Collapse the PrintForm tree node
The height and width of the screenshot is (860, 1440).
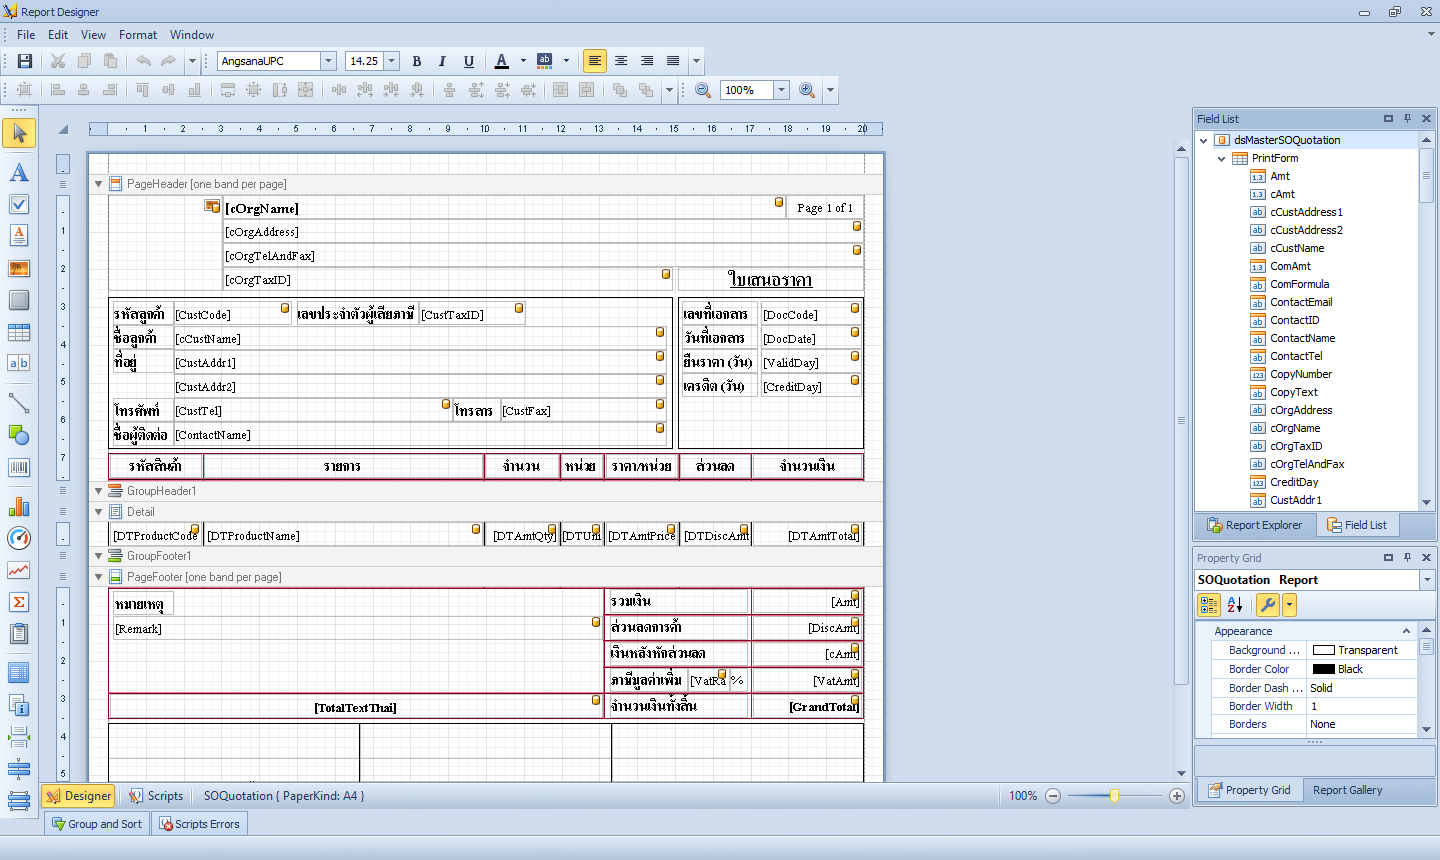click(1221, 158)
